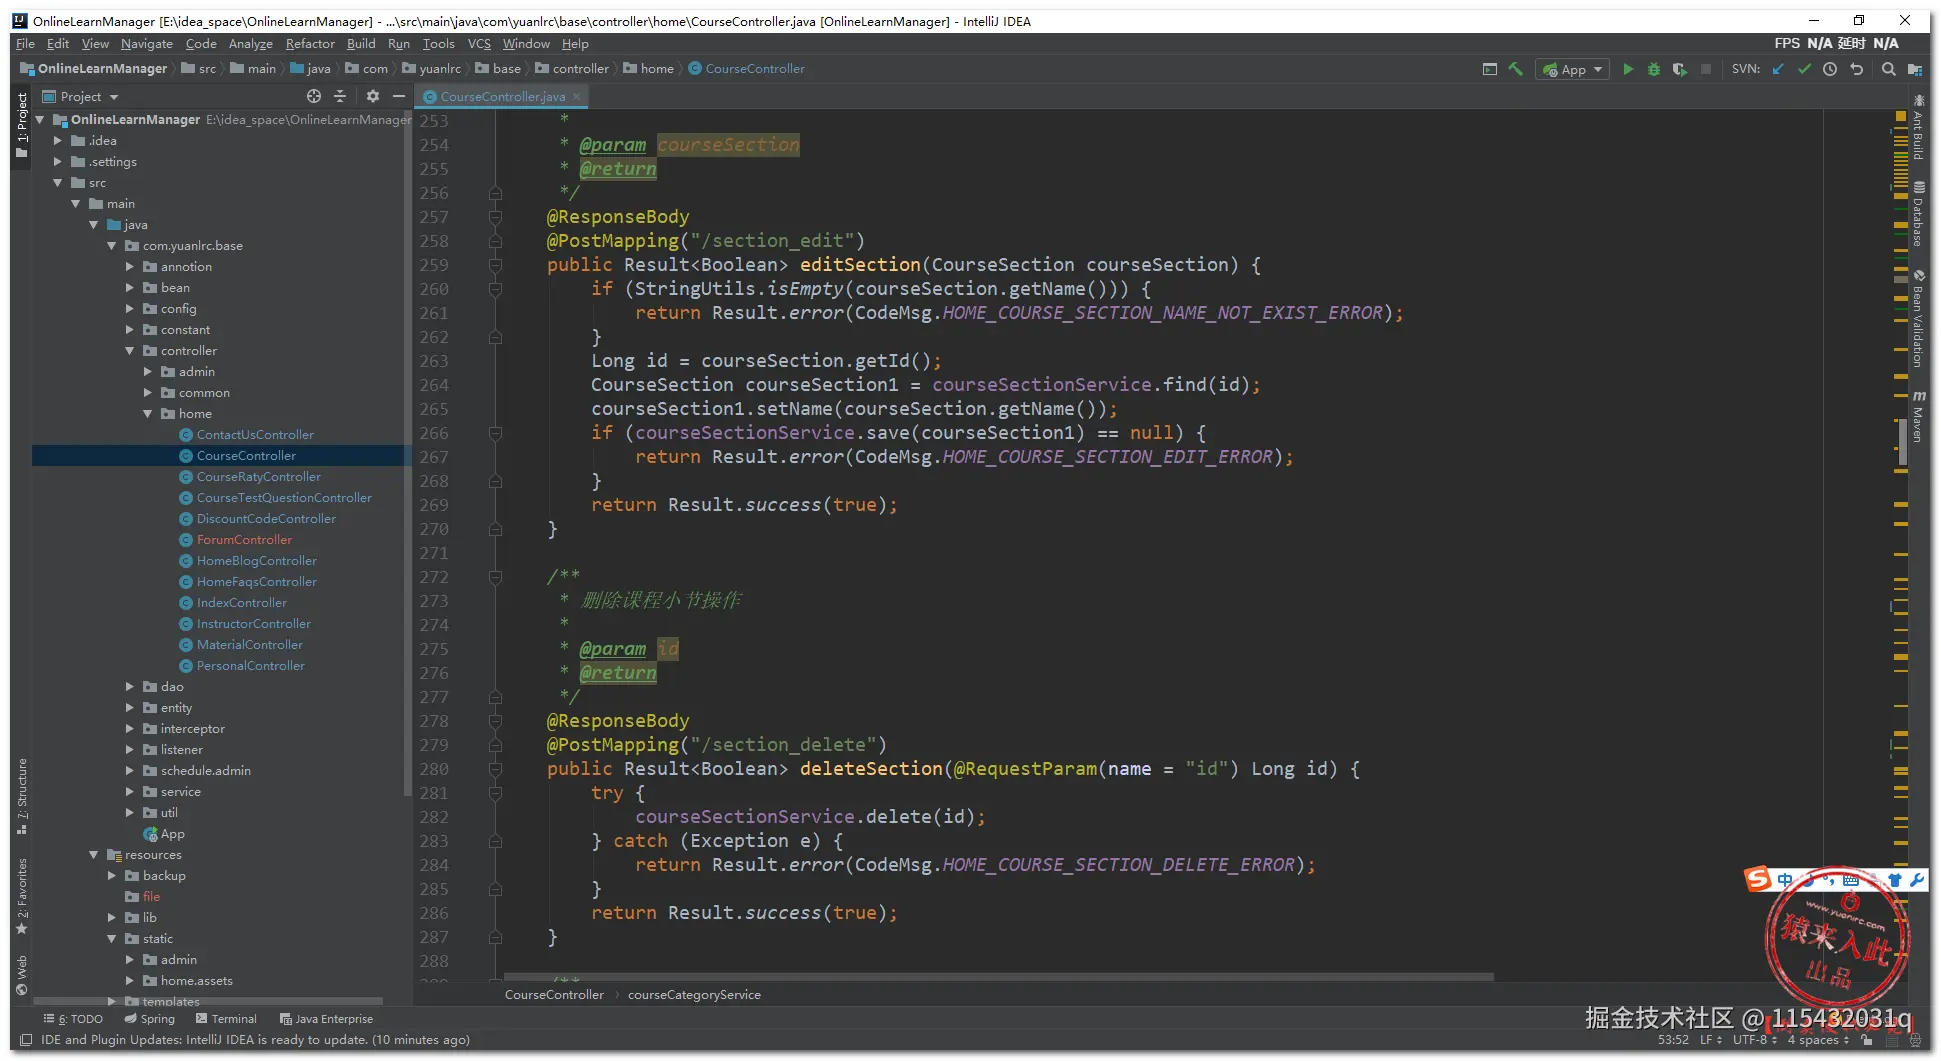The width and height of the screenshot is (1941, 1061).
Task: Click the editor horizontal scrollbar
Action: tap(998, 977)
